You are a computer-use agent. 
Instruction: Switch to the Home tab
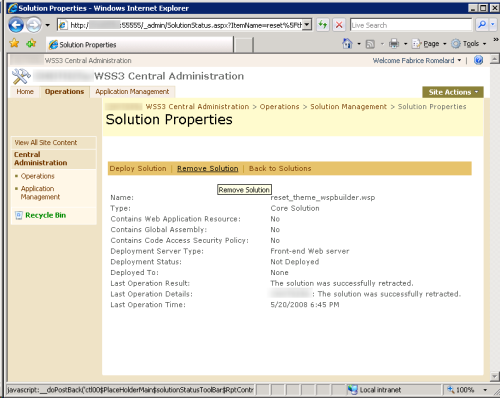(x=25, y=92)
